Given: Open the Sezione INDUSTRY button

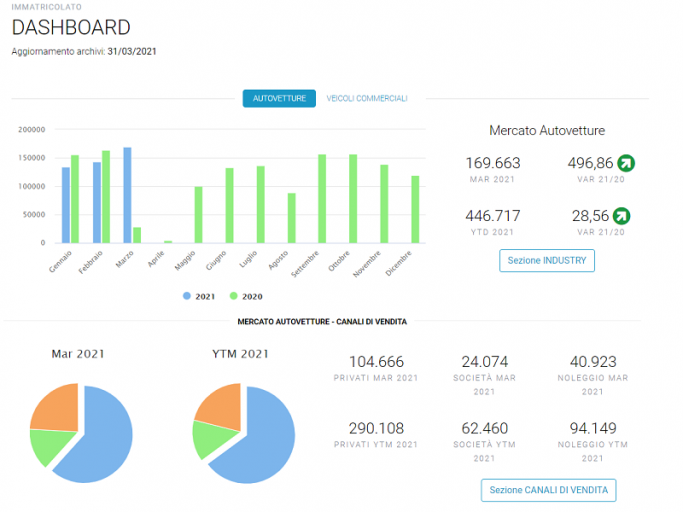Looking at the screenshot, I should [547, 261].
